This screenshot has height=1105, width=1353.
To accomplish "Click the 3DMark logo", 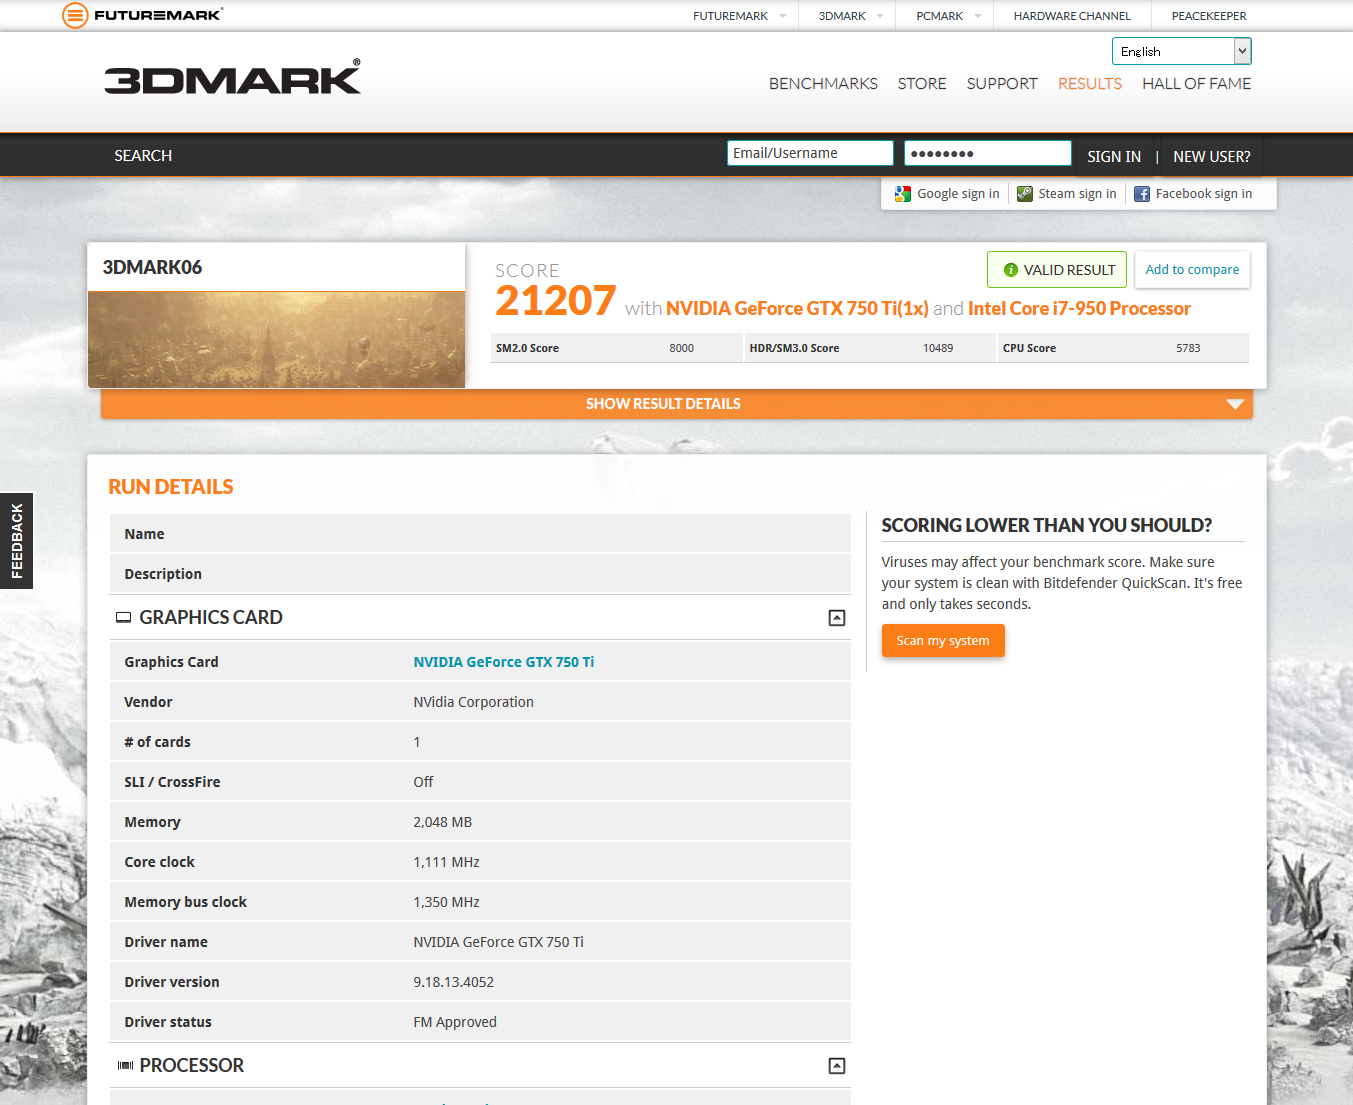I will pyautogui.click(x=232, y=78).
